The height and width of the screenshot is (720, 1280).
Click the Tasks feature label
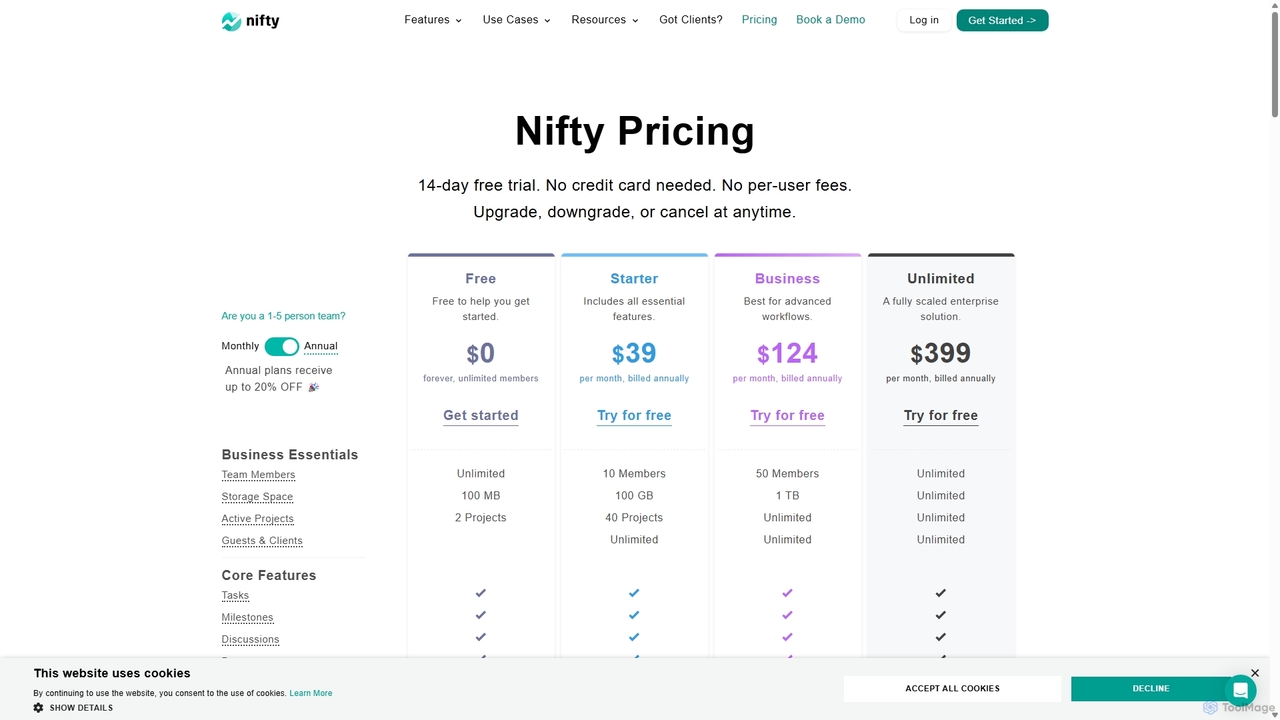[235, 596]
